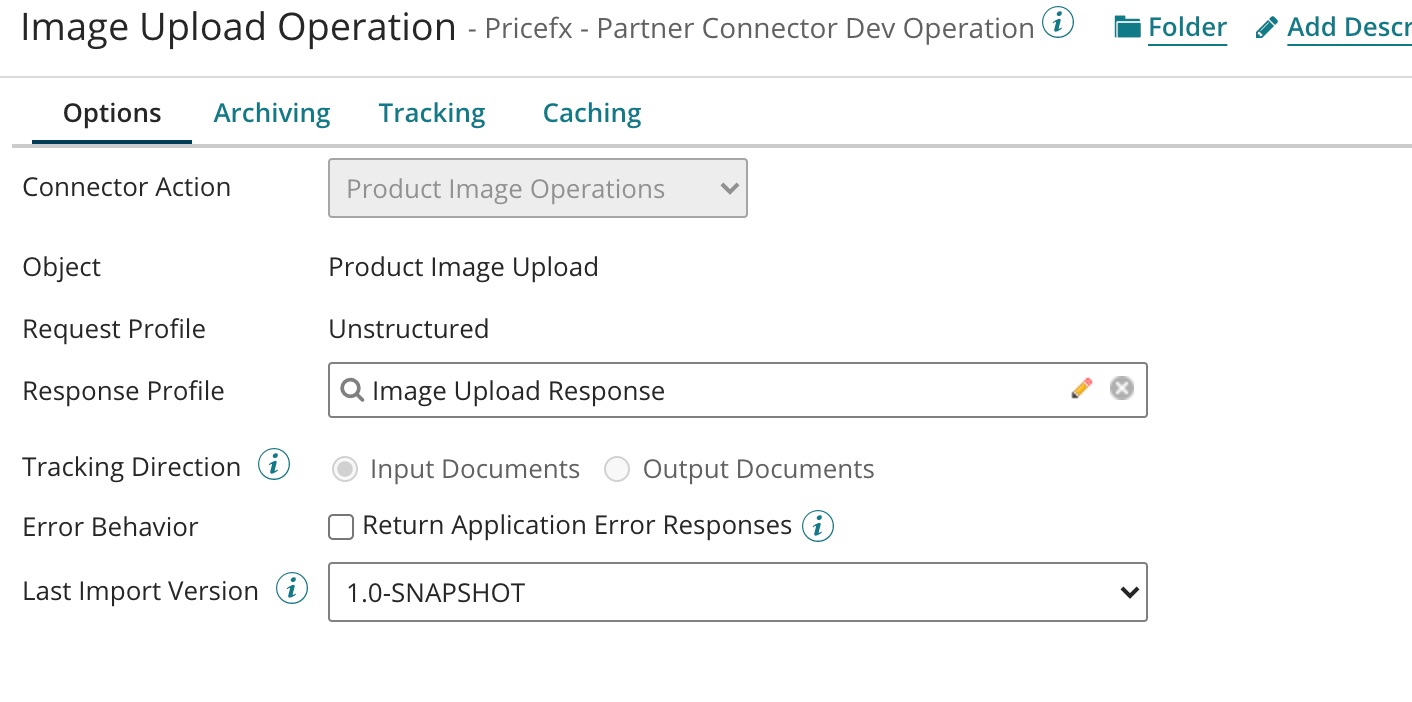The height and width of the screenshot is (702, 1412).
Task: Open the Tracking tab
Action: tap(432, 114)
